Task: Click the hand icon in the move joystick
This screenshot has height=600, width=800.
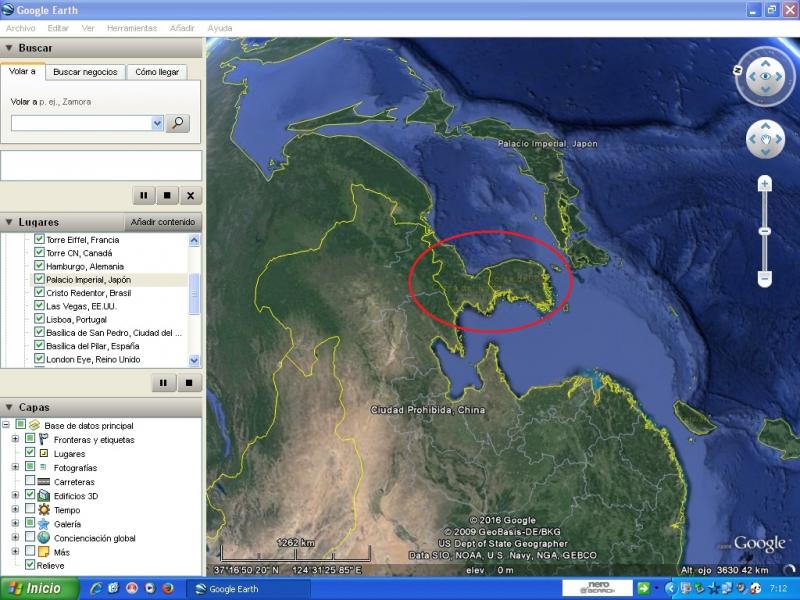Action: [765, 139]
